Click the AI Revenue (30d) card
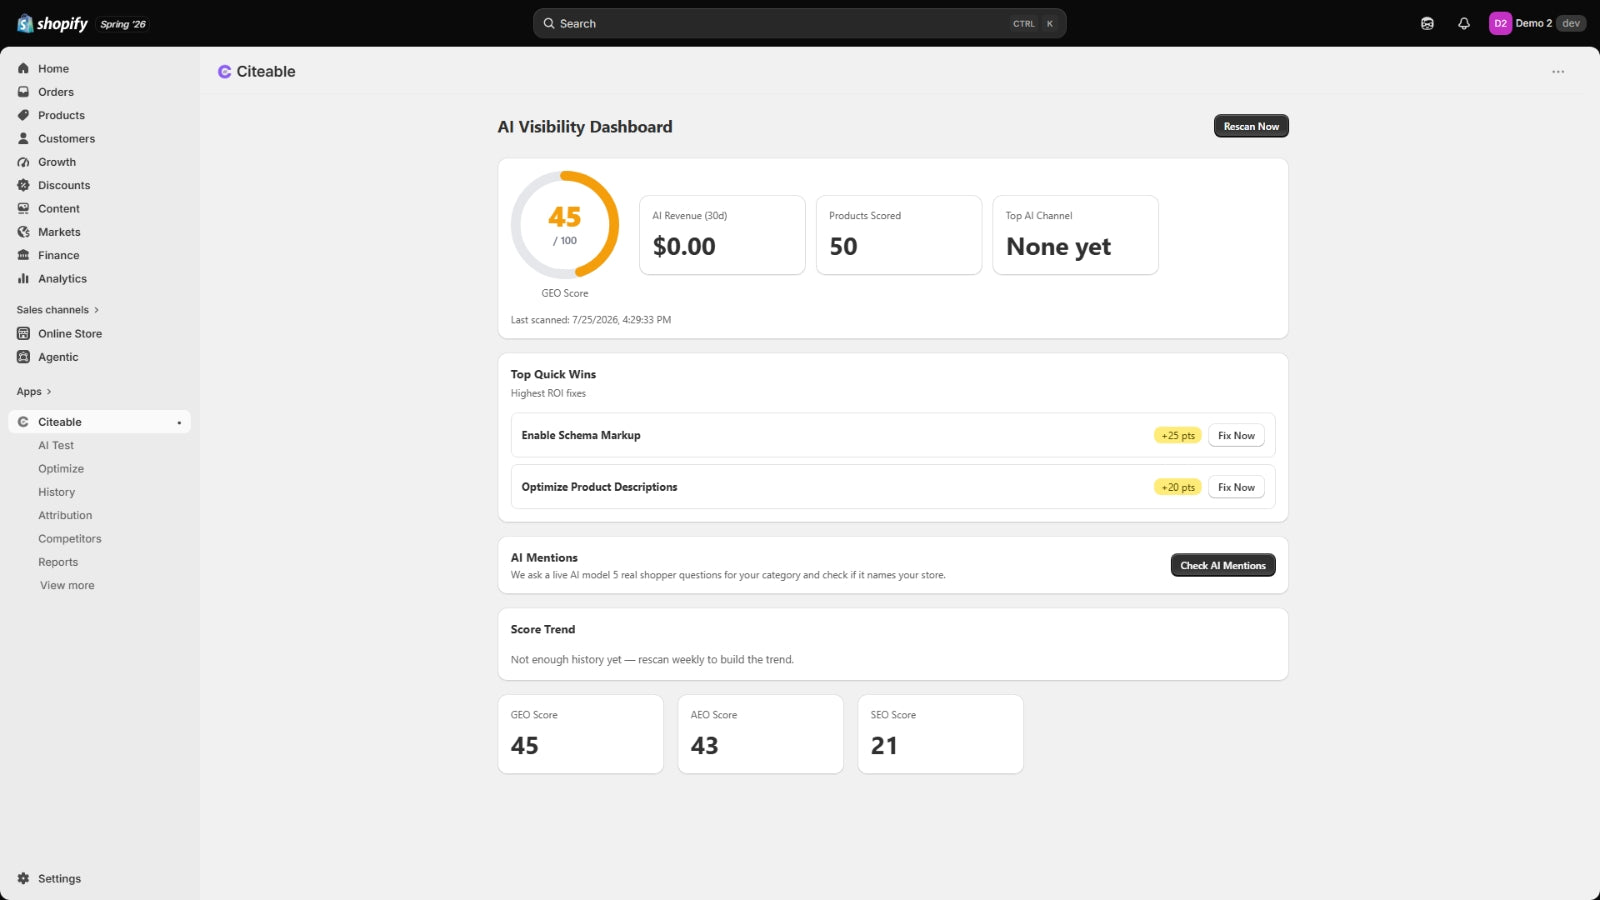The image size is (1600, 900). point(722,235)
